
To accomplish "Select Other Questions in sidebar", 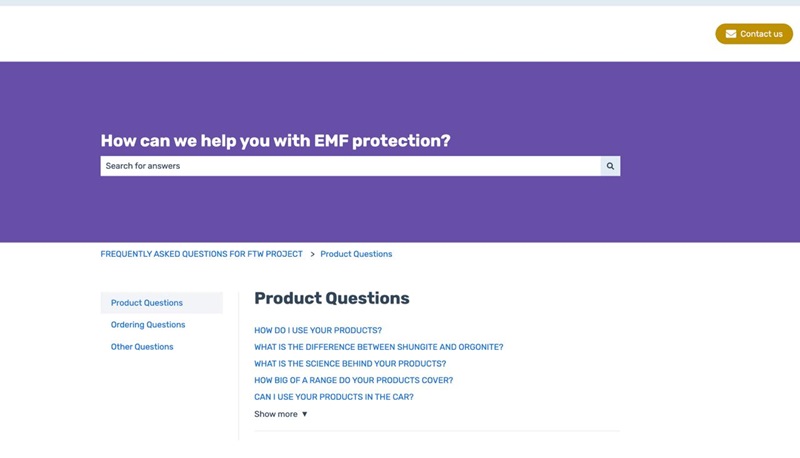I will pyautogui.click(x=142, y=347).
